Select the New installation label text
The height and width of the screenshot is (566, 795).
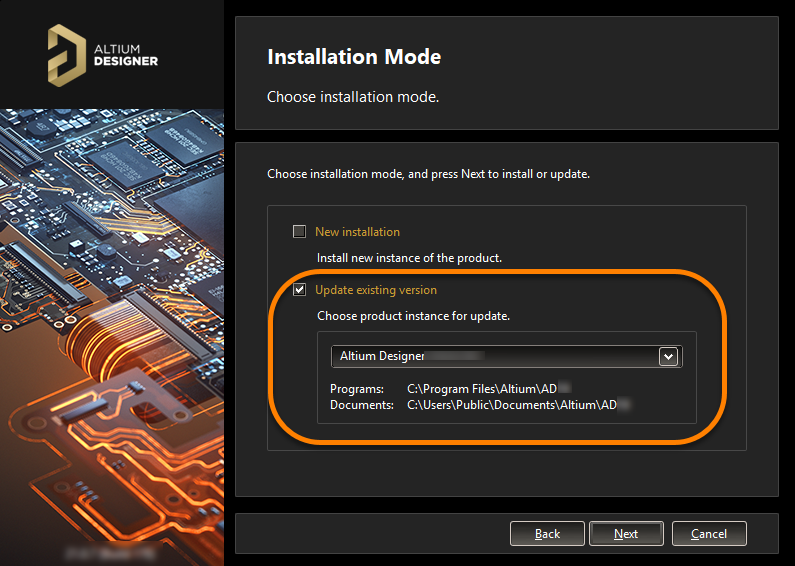(357, 232)
